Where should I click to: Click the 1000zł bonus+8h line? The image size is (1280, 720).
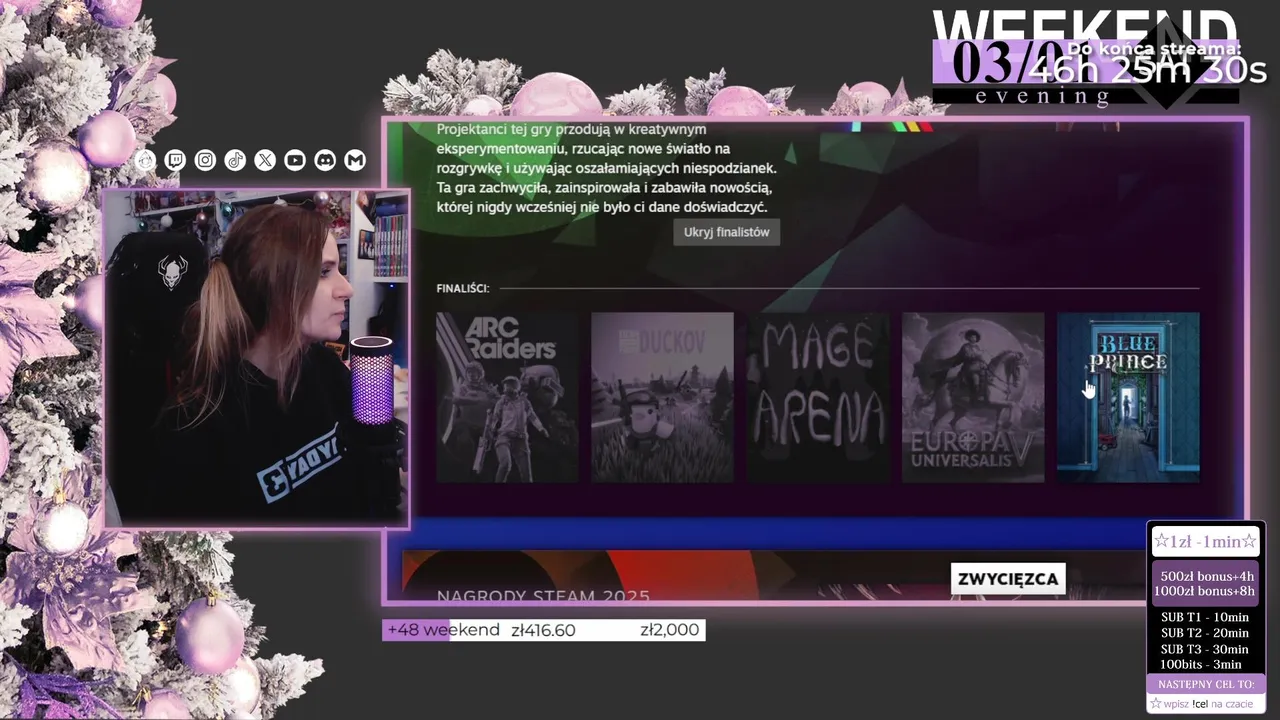tap(1205, 591)
